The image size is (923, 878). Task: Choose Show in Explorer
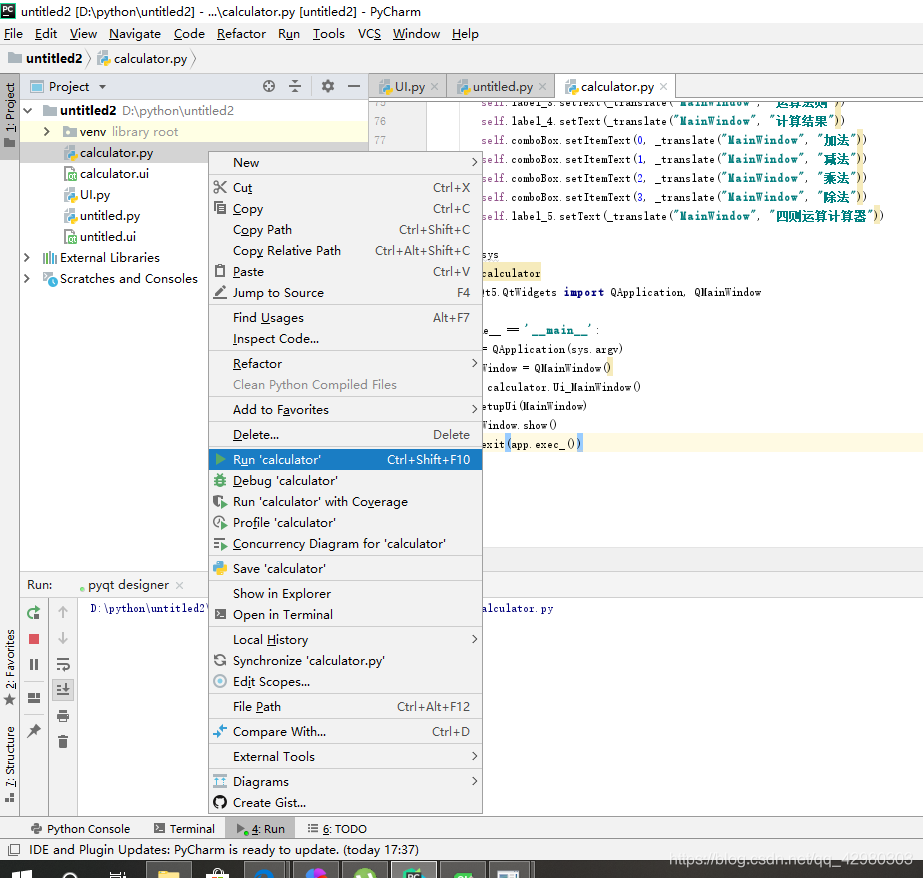[346, 593]
